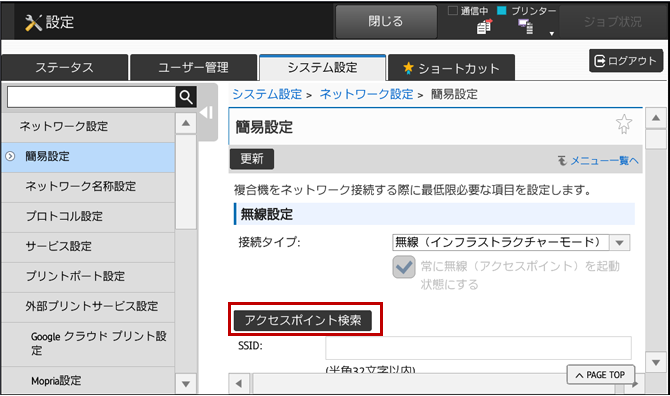Select ネットワーク設定 in the sidebar
670x396 pixels.
point(88,126)
